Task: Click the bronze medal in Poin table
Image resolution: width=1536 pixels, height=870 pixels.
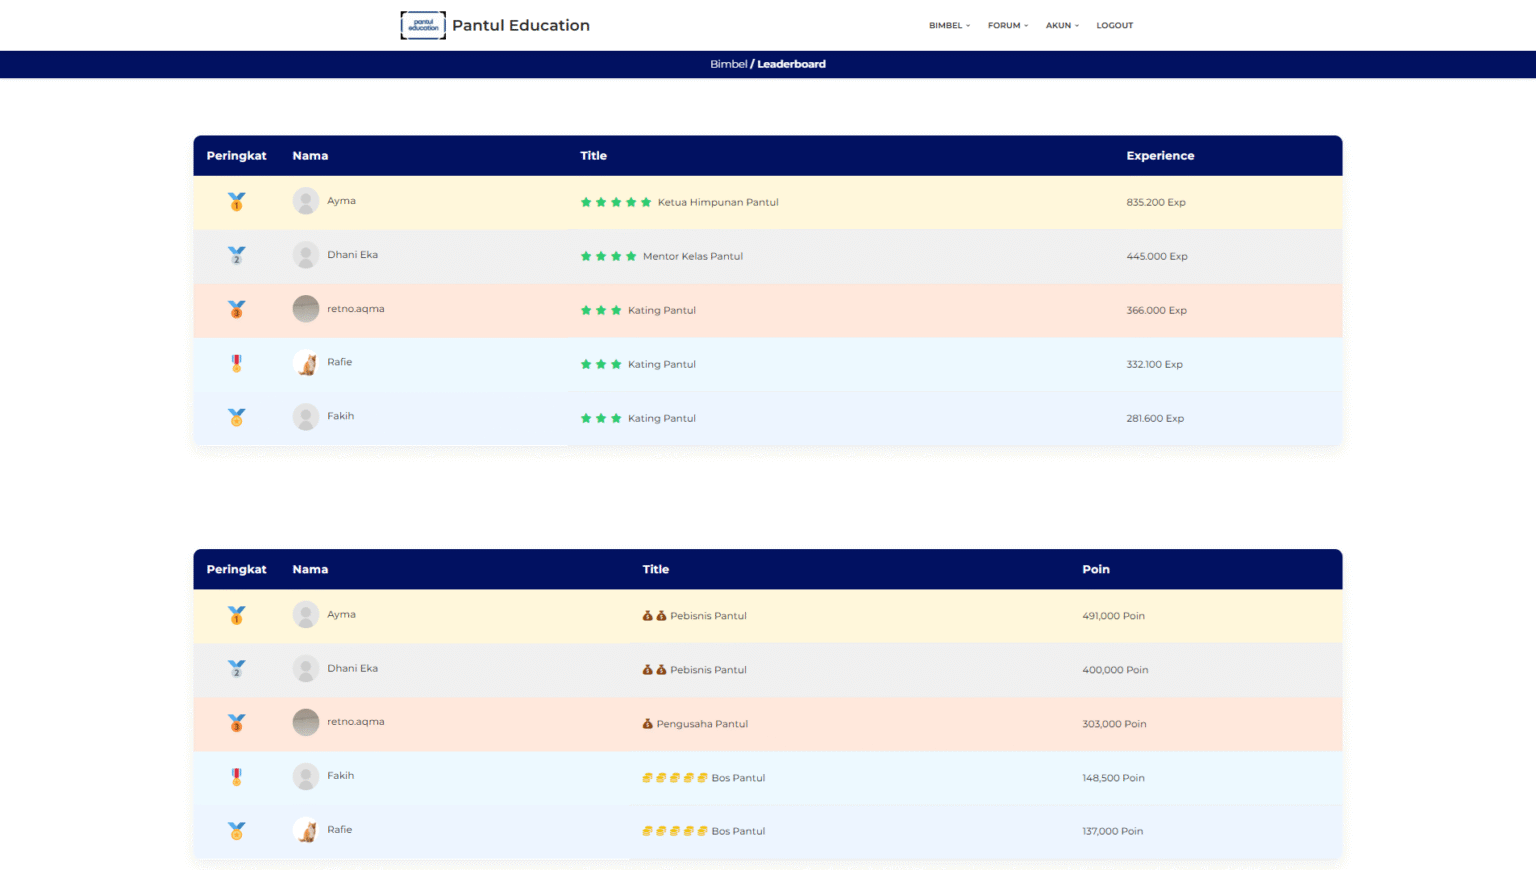Action: (236, 723)
